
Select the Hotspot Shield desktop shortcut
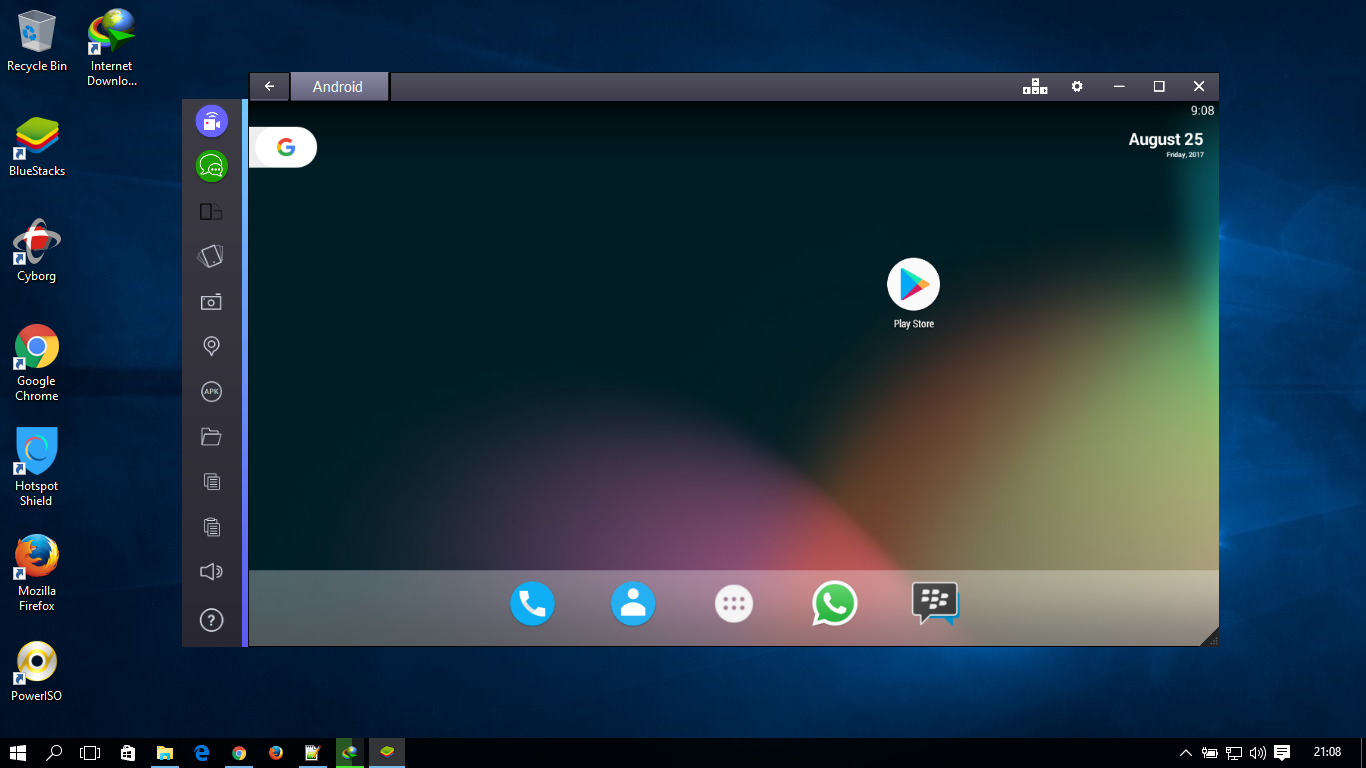point(37,468)
